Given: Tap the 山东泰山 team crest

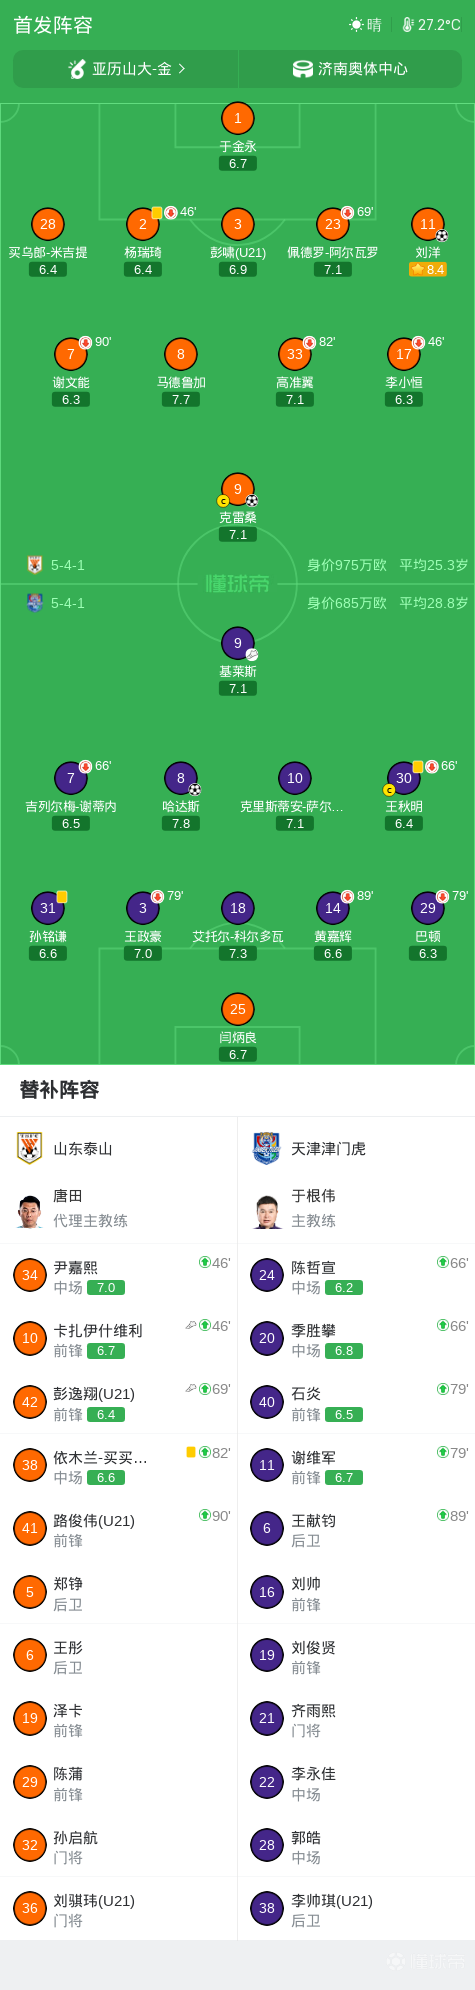Looking at the screenshot, I should 30,1148.
